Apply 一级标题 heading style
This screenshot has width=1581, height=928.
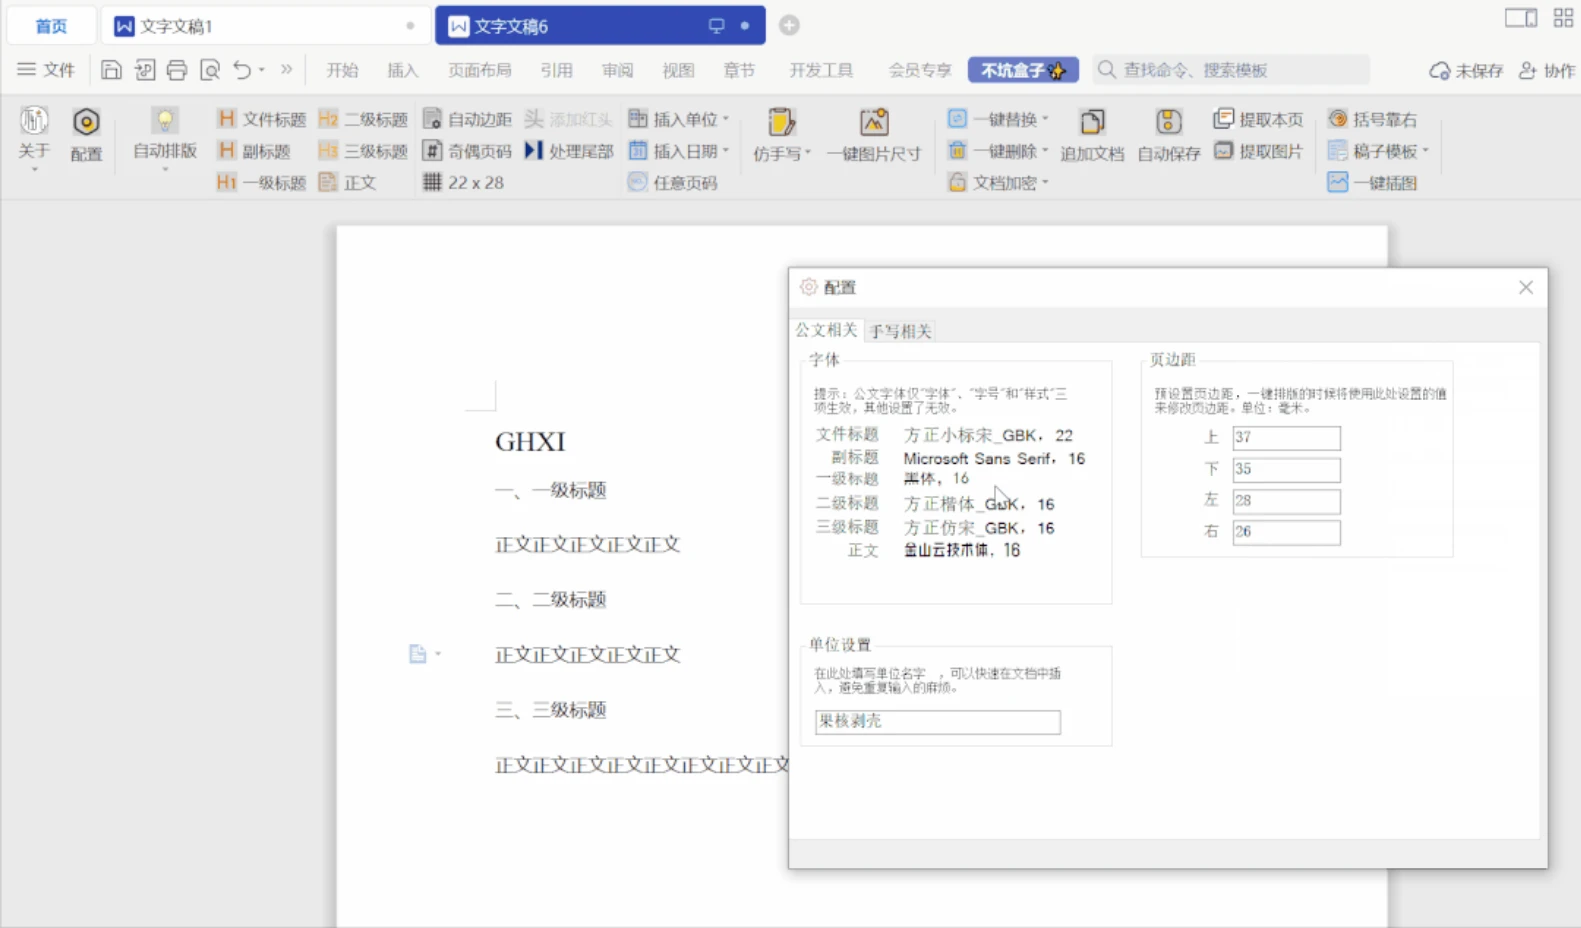[261, 183]
